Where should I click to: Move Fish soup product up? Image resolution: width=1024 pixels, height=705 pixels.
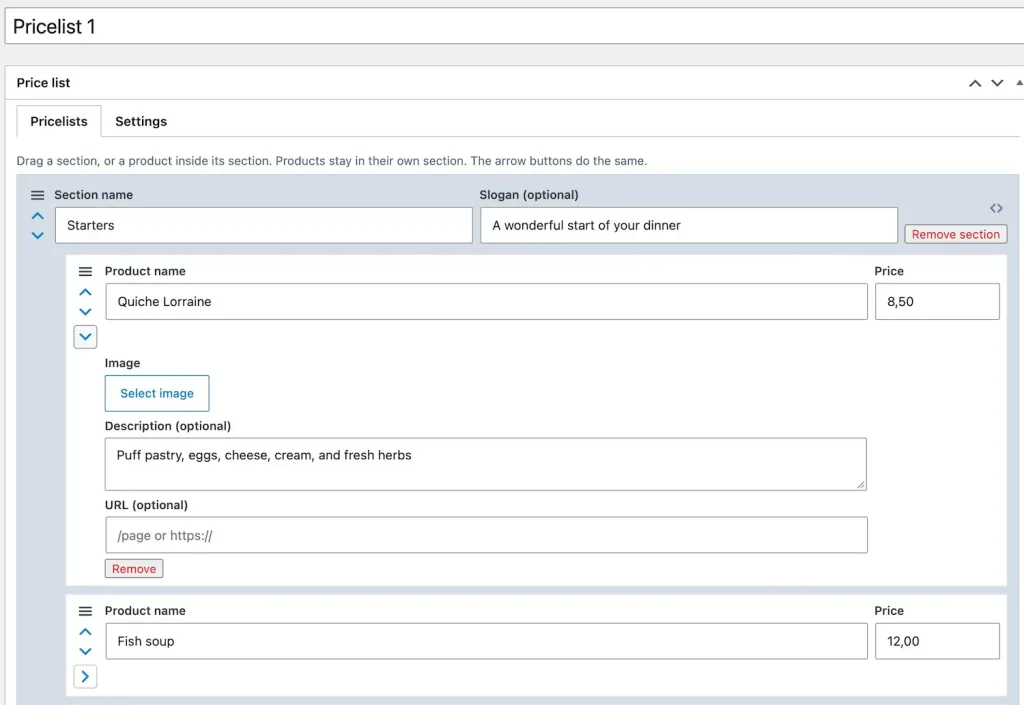click(x=85, y=631)
